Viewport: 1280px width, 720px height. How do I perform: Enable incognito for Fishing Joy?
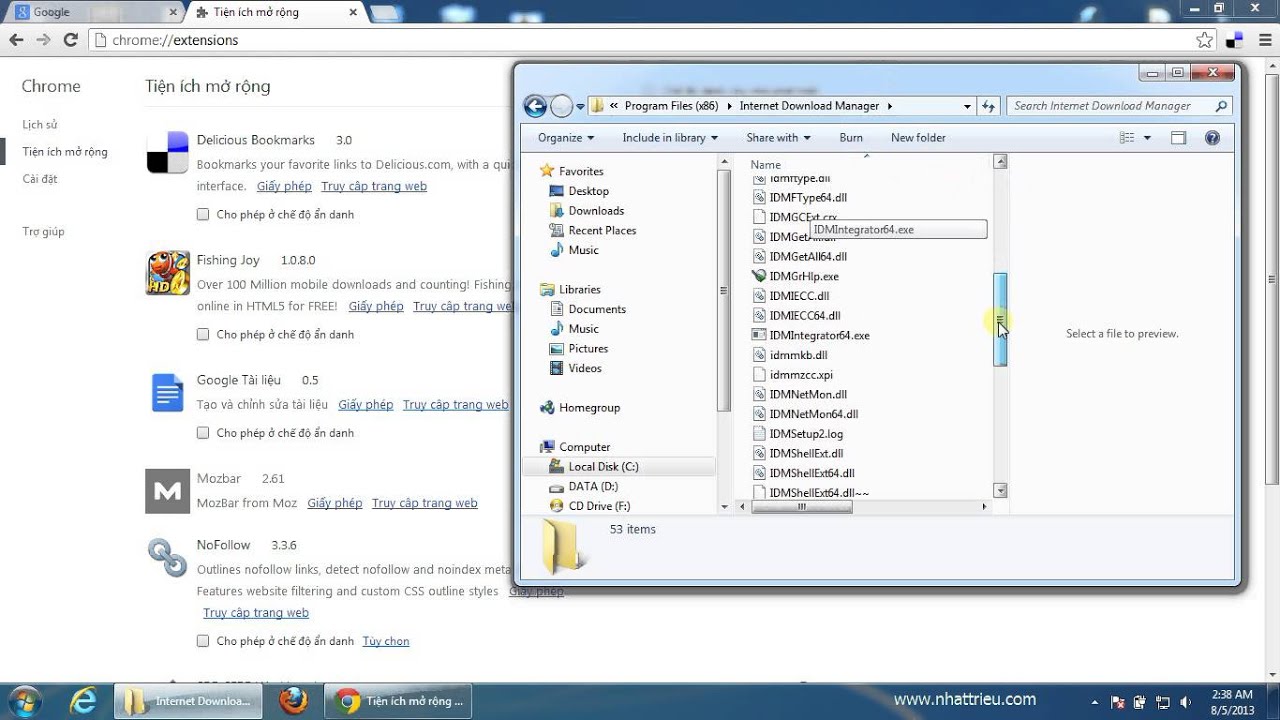pos(203,334)
